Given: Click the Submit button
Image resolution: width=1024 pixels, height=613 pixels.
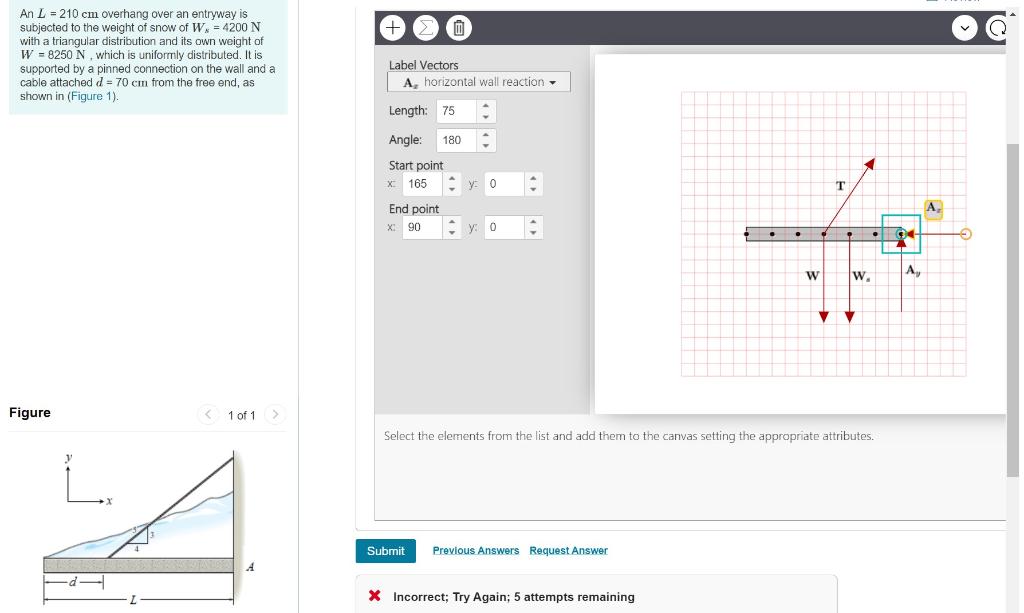Looking at the screenshot, I should point(386,551).
